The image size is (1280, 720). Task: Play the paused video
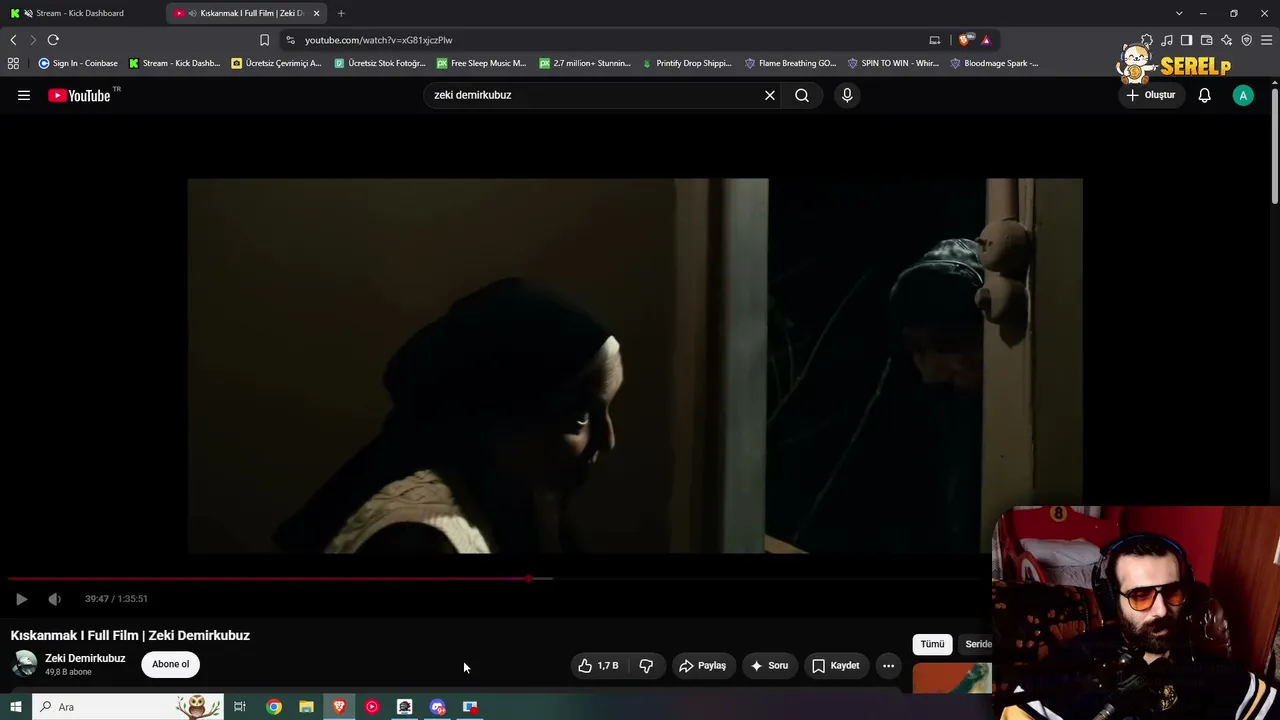pyautogui.click(x=21, y=599)
